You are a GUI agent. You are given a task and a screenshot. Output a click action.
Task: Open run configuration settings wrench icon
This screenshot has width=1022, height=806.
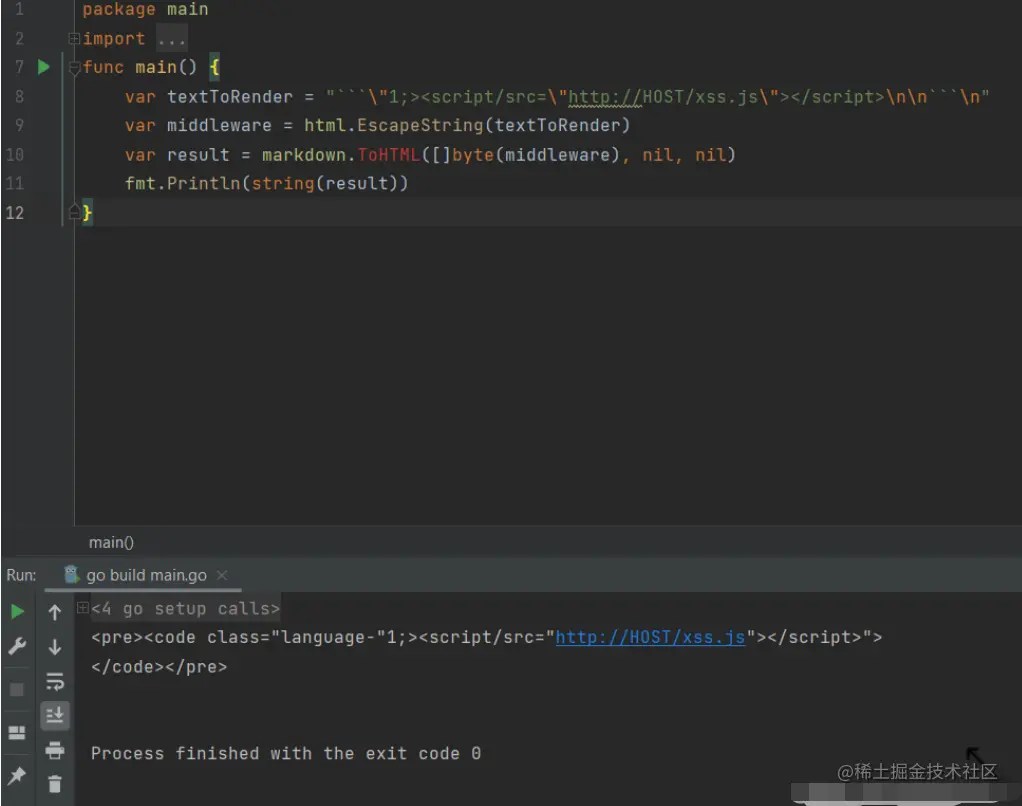pyautogui.click(x=17, y=646)
